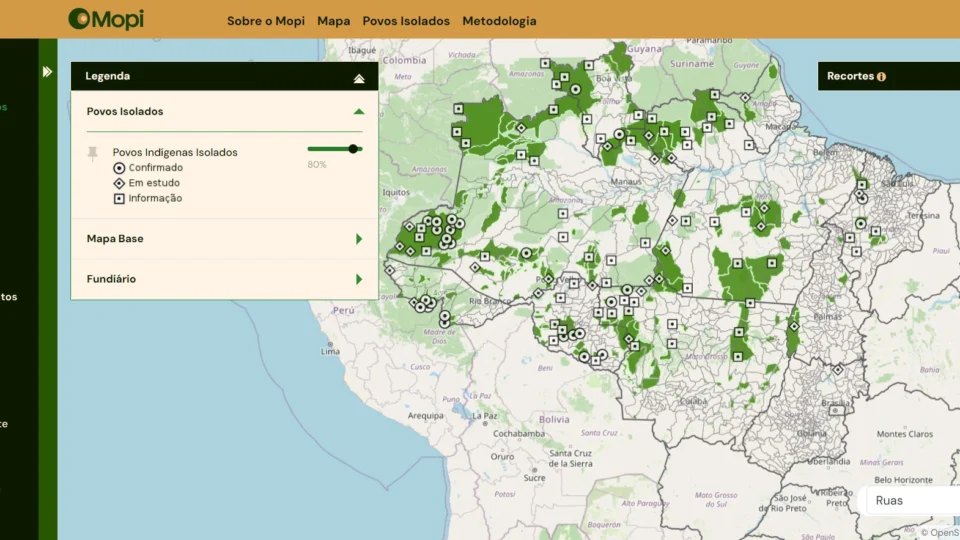Click the Mopi logo in the header
Viewport: 960px width, 540px height.
click(106, 19)
